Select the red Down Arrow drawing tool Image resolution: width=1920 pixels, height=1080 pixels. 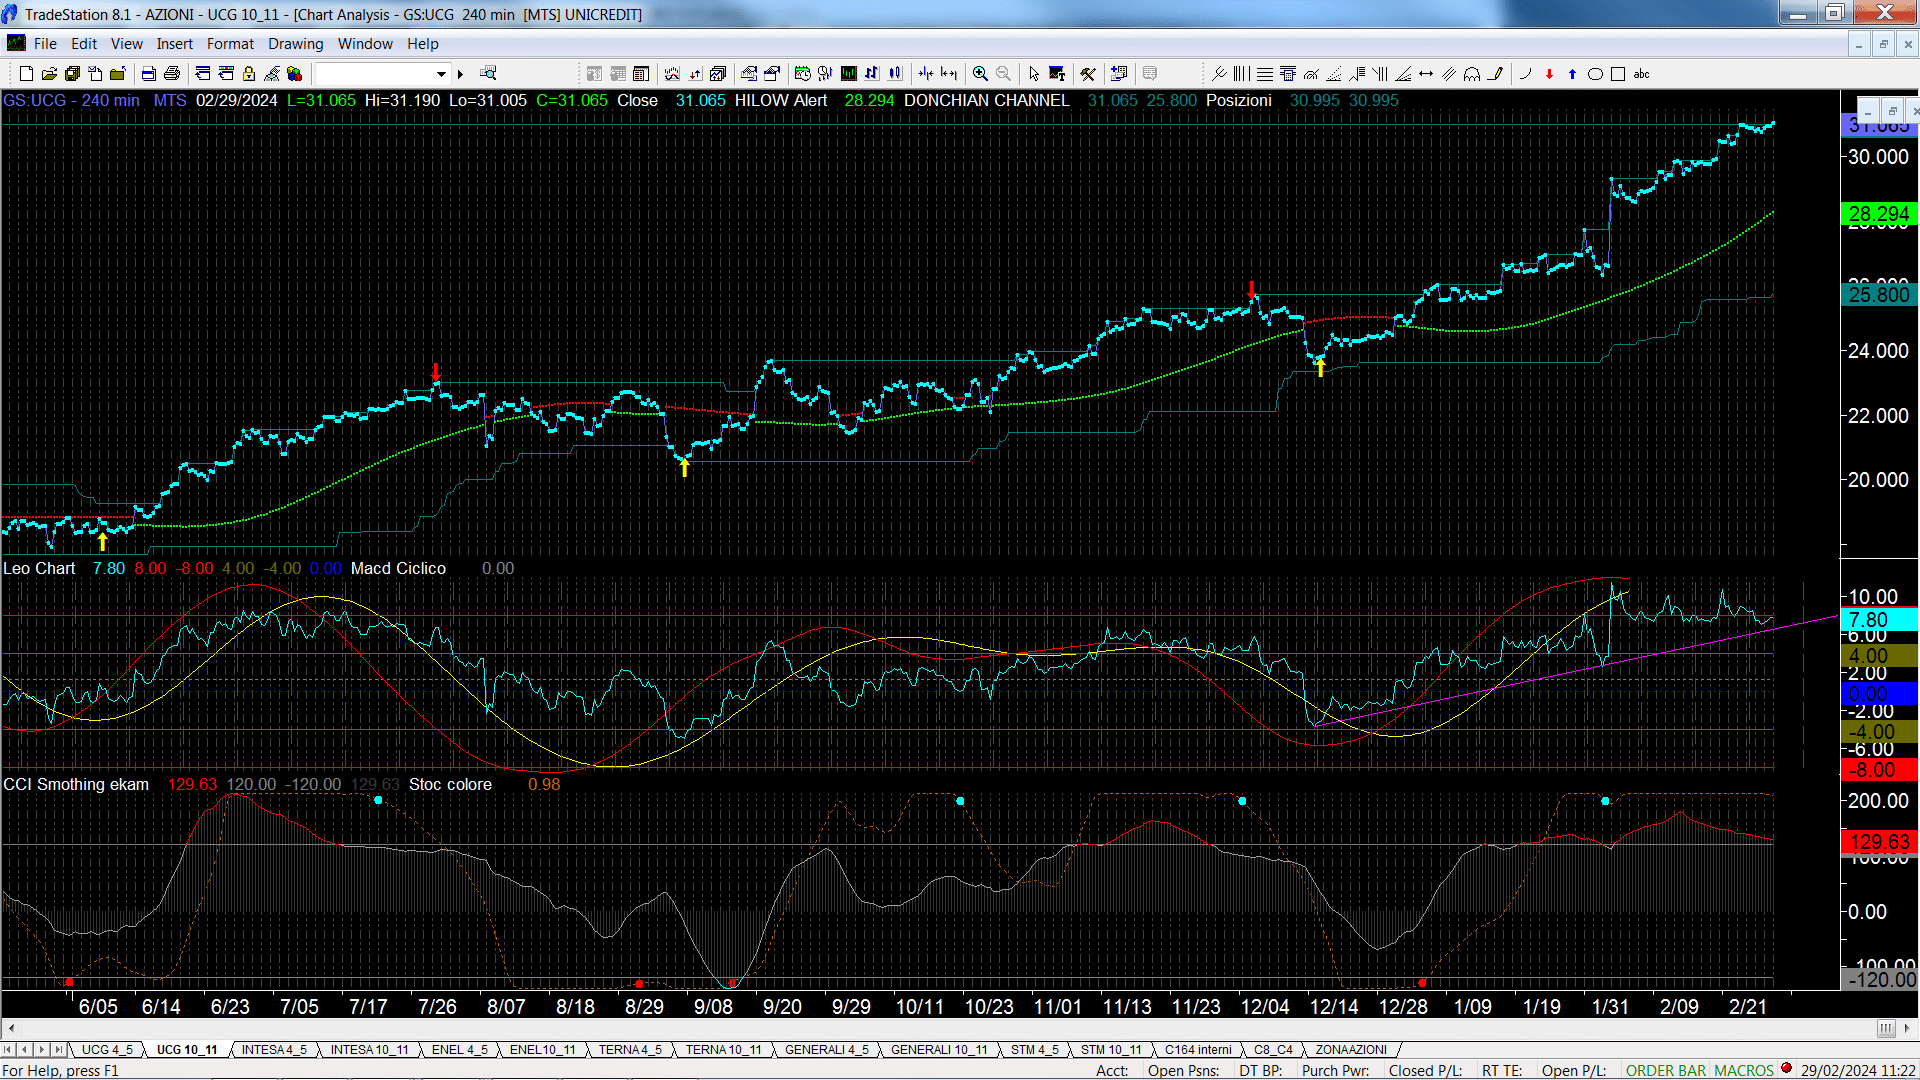[x=1549, y=74]
